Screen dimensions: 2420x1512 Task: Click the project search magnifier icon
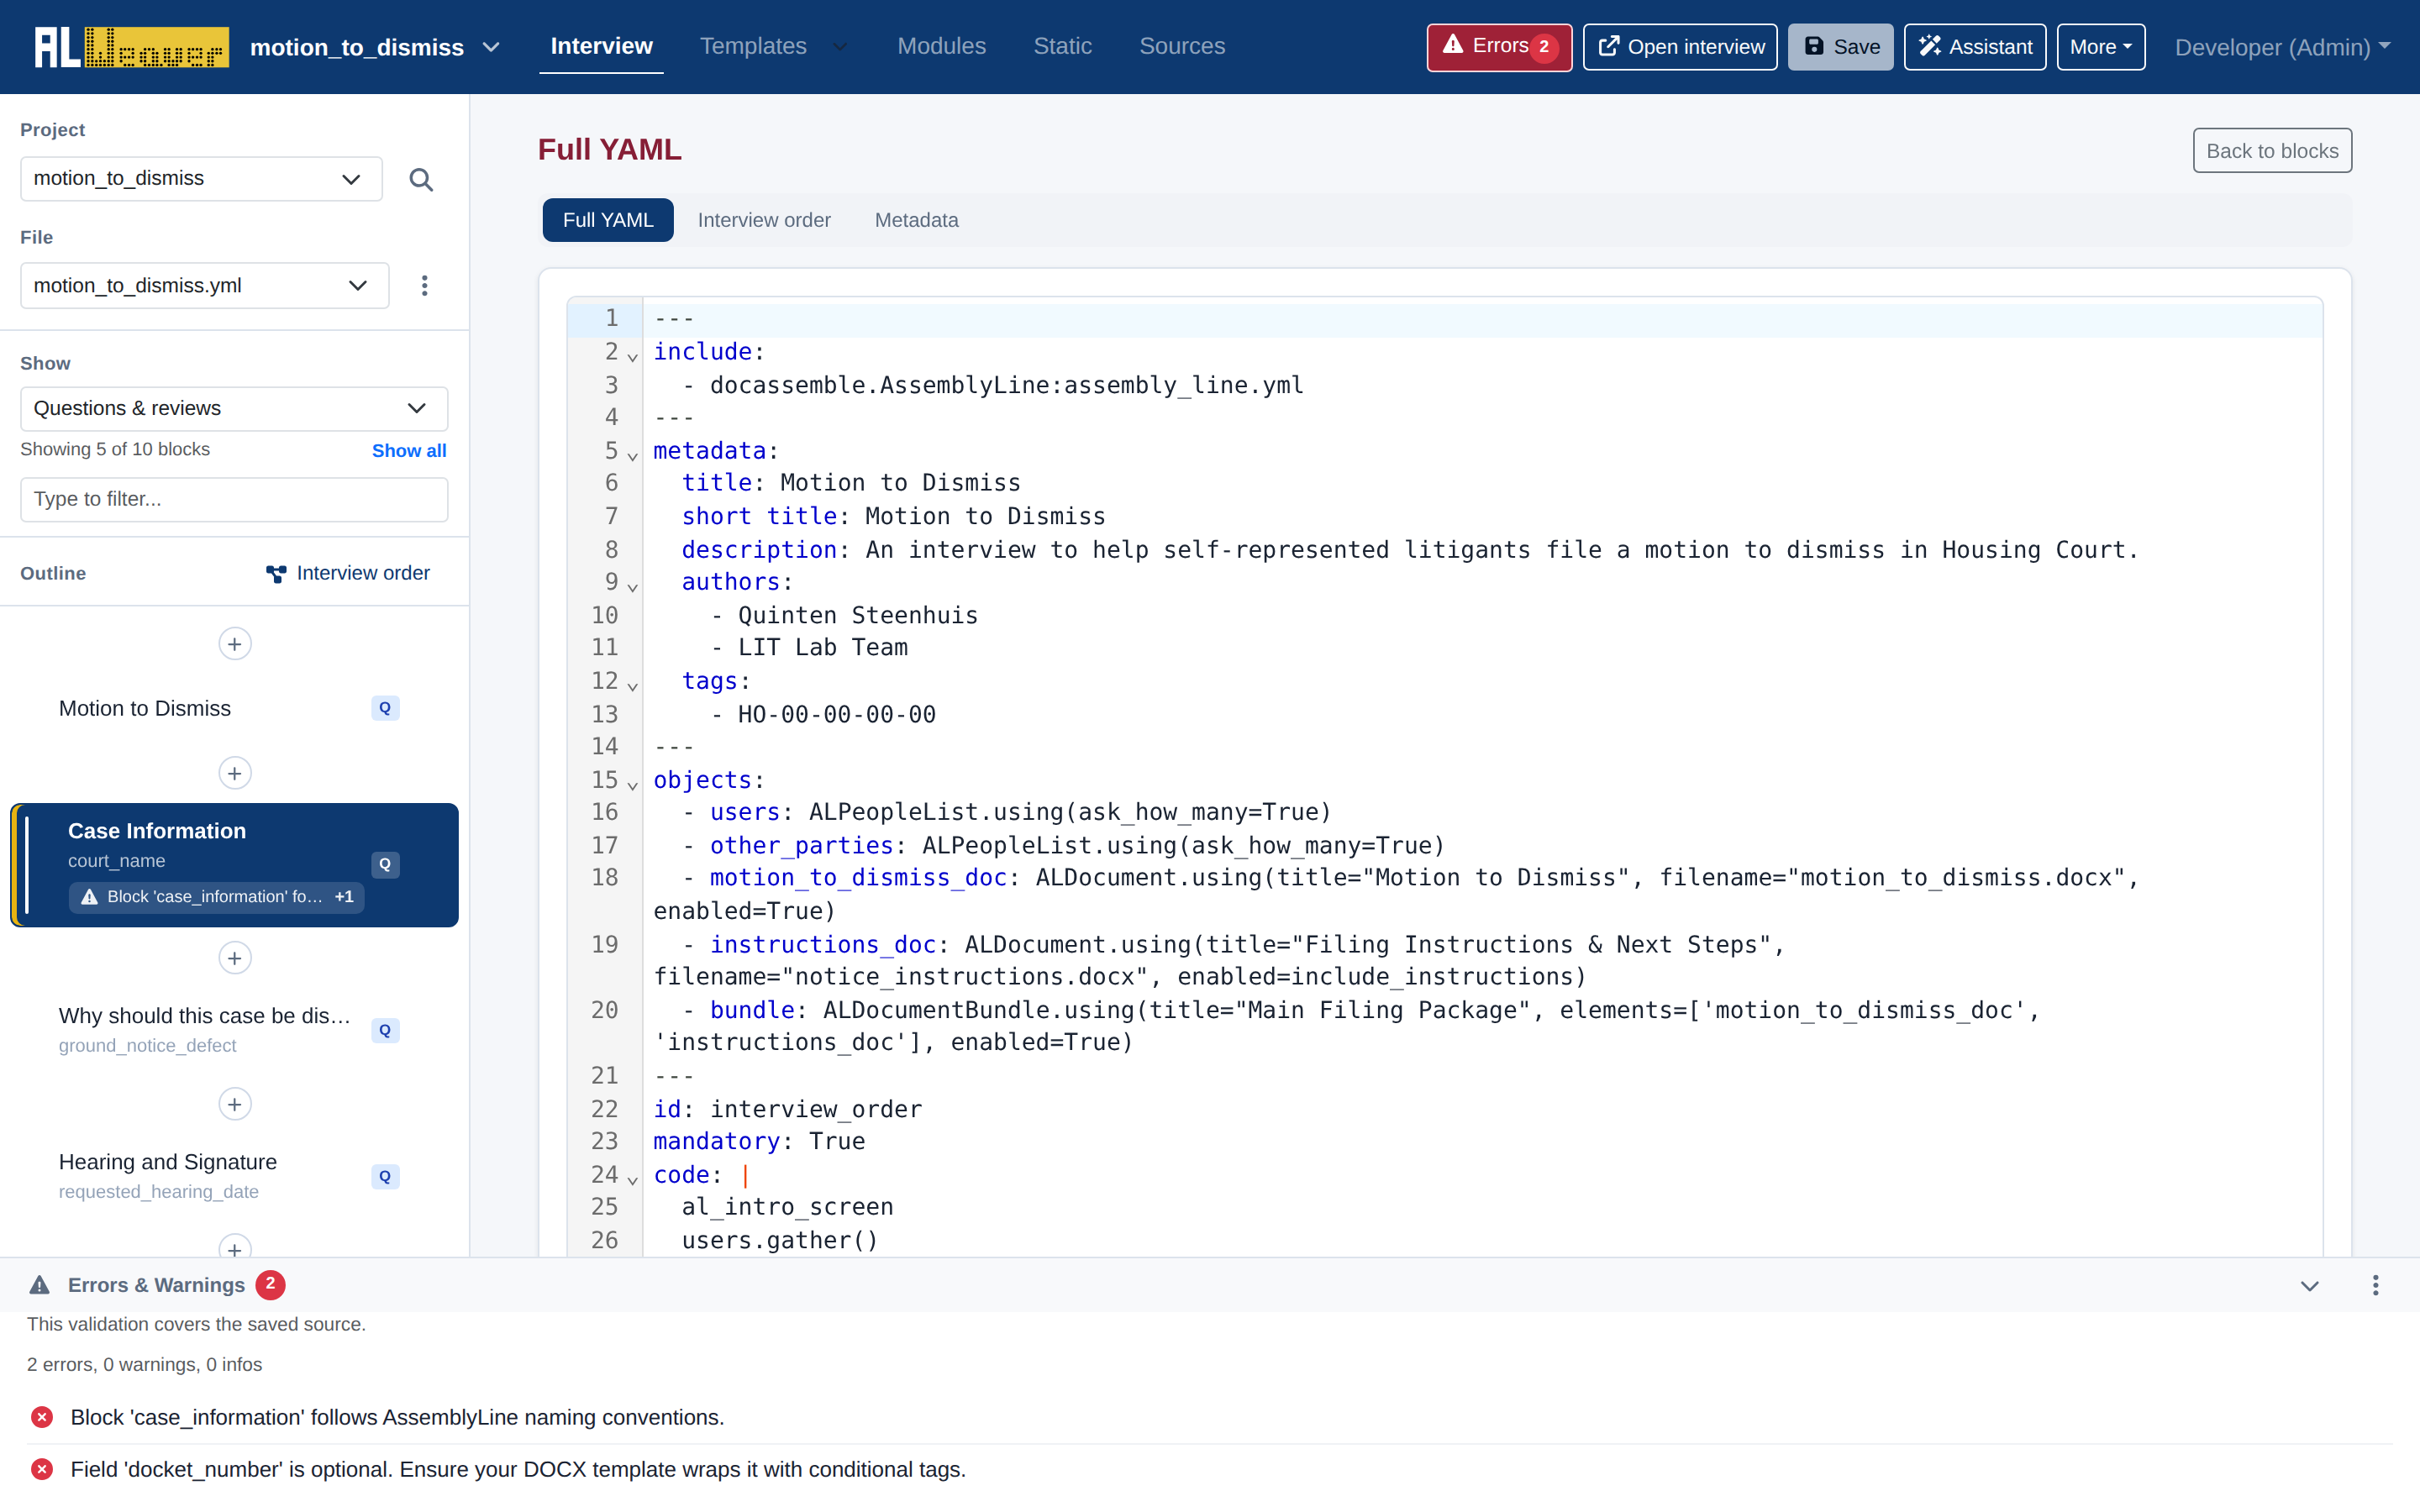coord(421,179)
